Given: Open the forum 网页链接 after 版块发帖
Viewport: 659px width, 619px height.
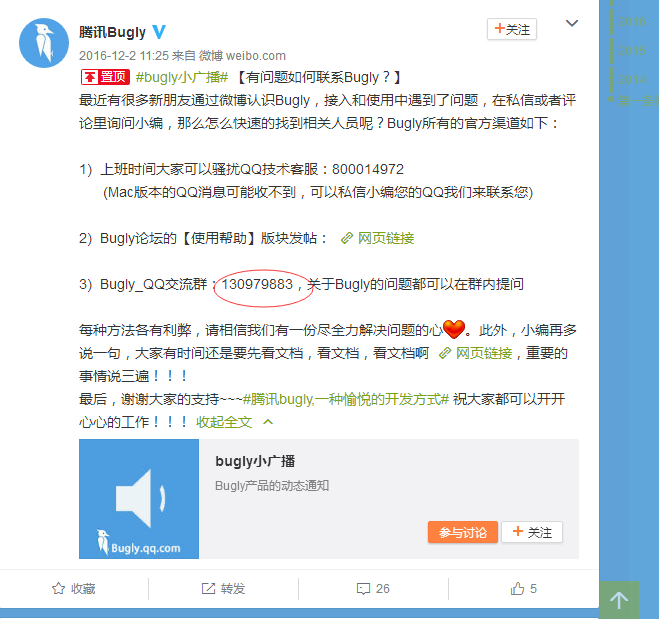Looking at the screenshot, I should pyautogui.click(x=385, y=238).
